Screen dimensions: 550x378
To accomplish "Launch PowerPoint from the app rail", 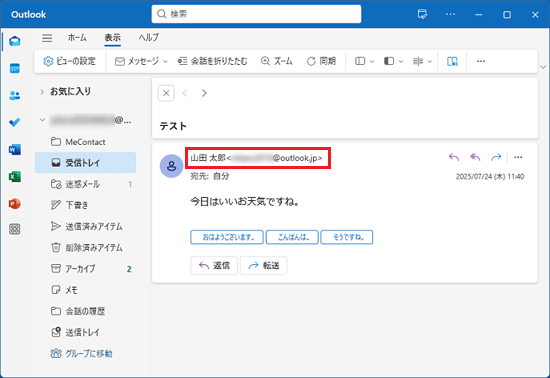I will (15, 204).
